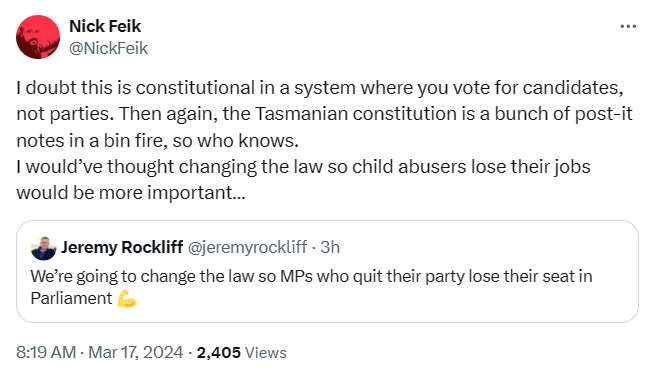Click the Views label beside the count
The image size is (649, 372).
click(266, 353)
